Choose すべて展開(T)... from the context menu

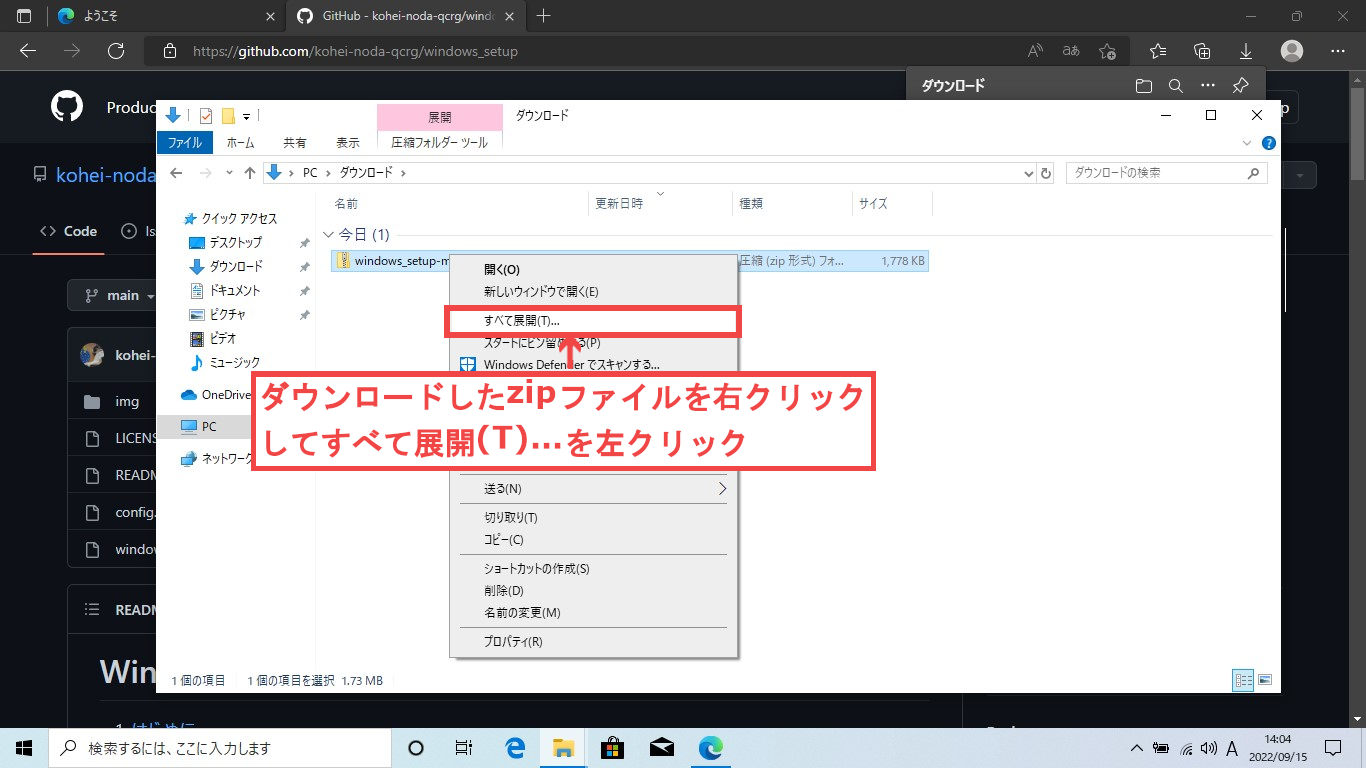click(593, 321)
